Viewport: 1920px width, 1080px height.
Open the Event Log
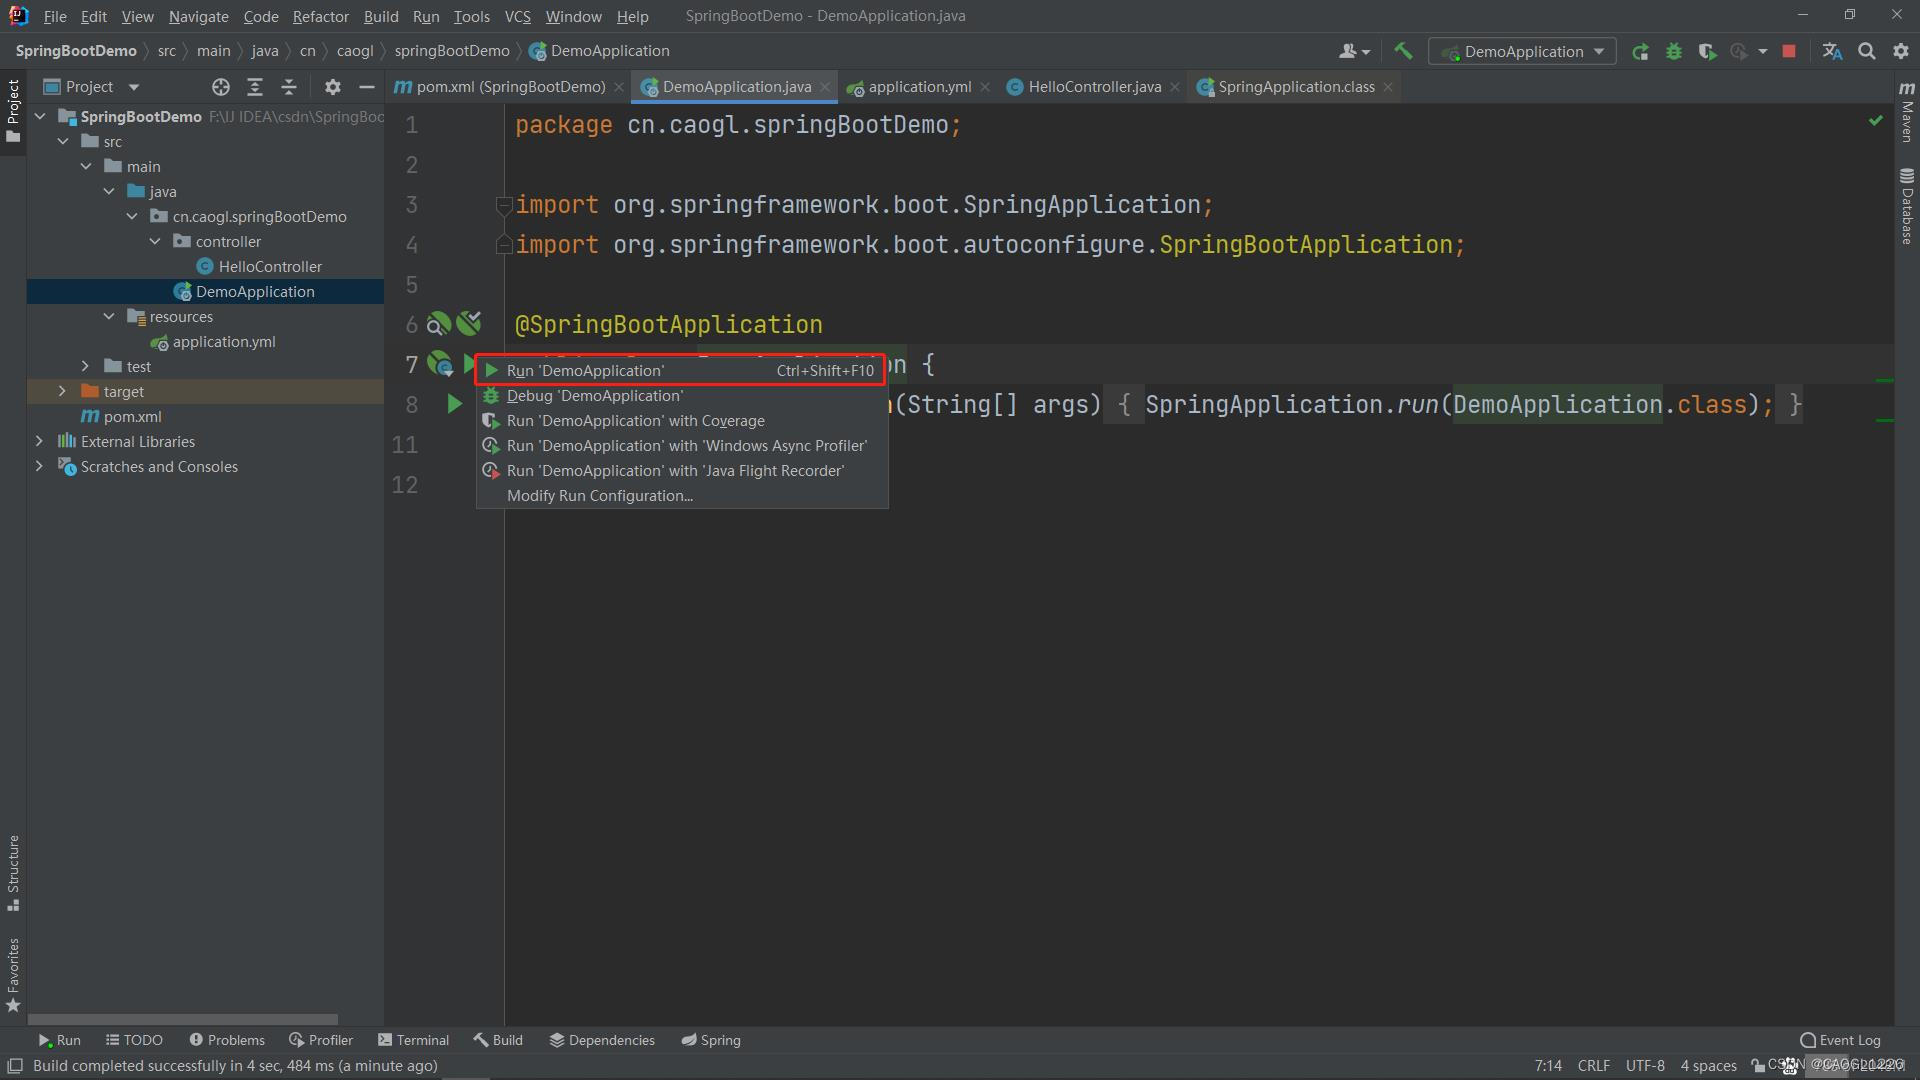click(1840, 1040)
